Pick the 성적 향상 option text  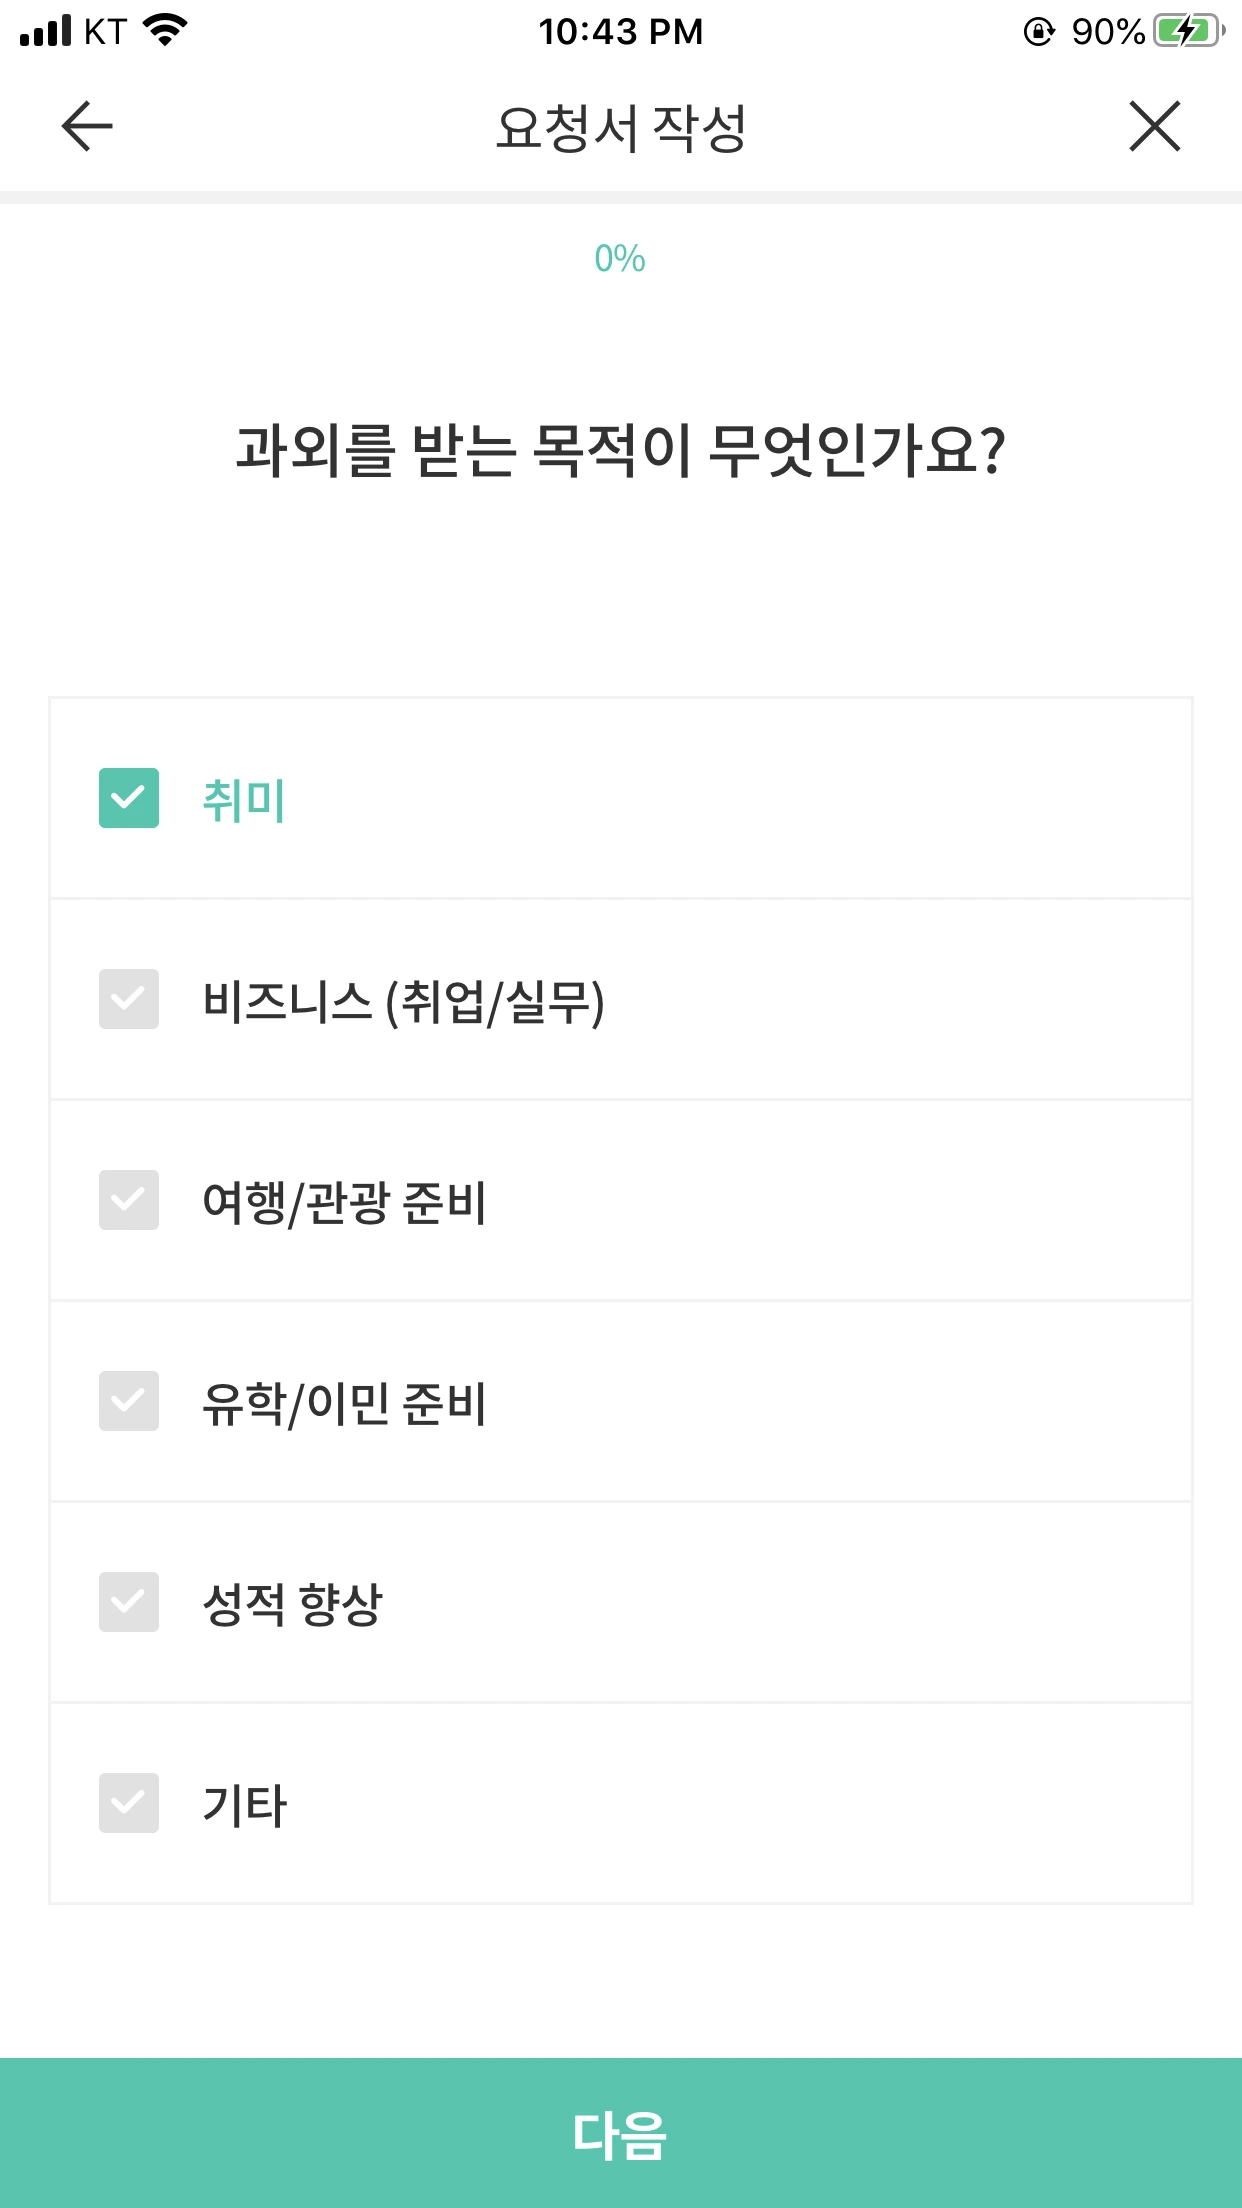pyautogui.click(x=292, y=1604)
